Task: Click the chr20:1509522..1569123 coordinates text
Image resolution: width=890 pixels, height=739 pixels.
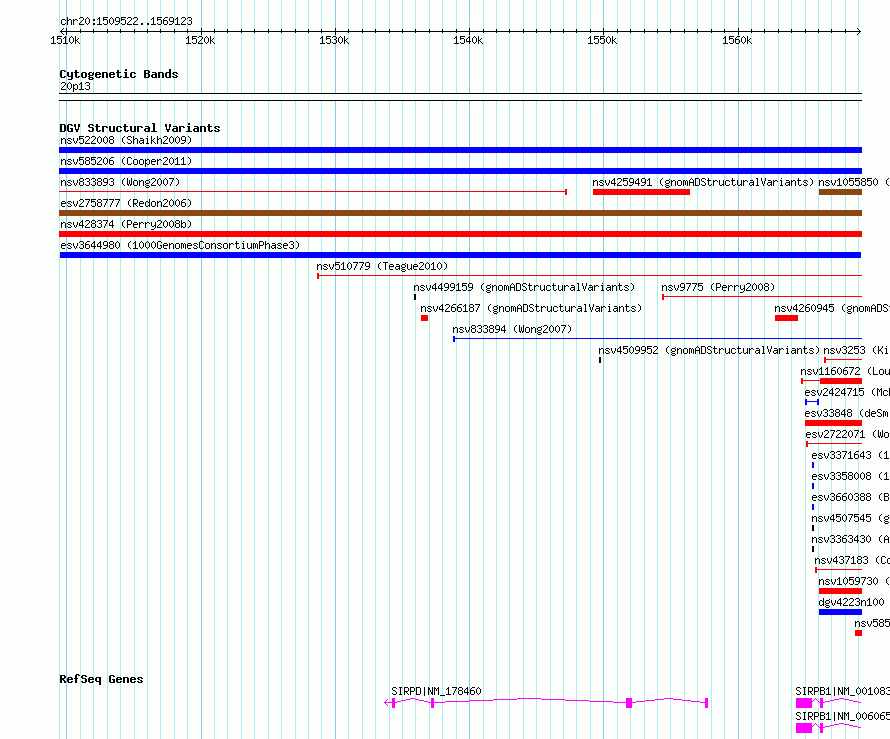Action: click(126, 22)
